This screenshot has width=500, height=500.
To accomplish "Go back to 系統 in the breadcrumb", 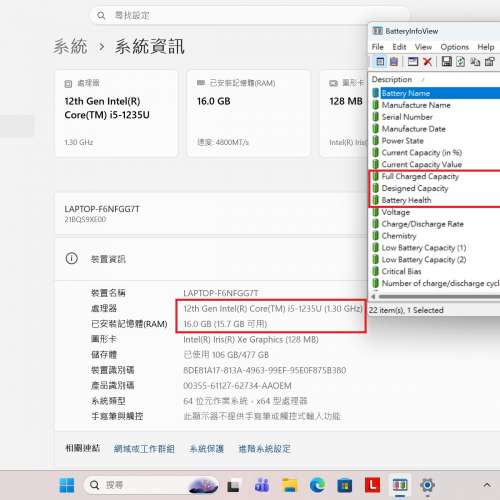I will pos(70,46).
